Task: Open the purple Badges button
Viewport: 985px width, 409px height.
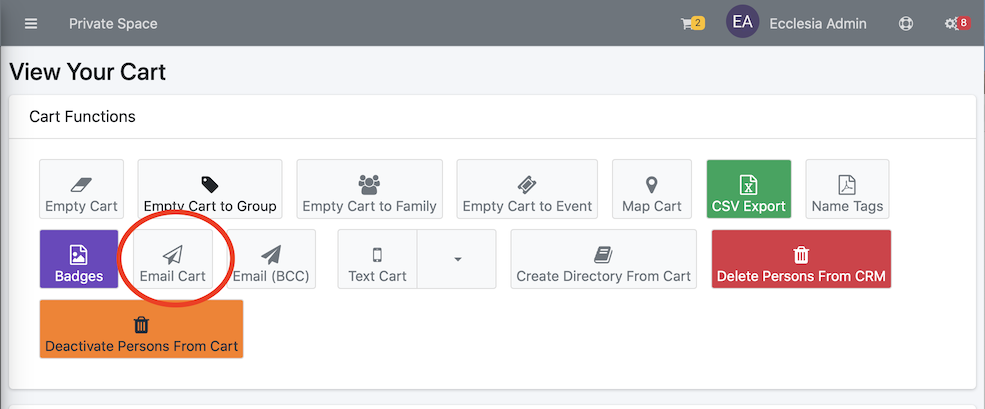Action: 79,259
